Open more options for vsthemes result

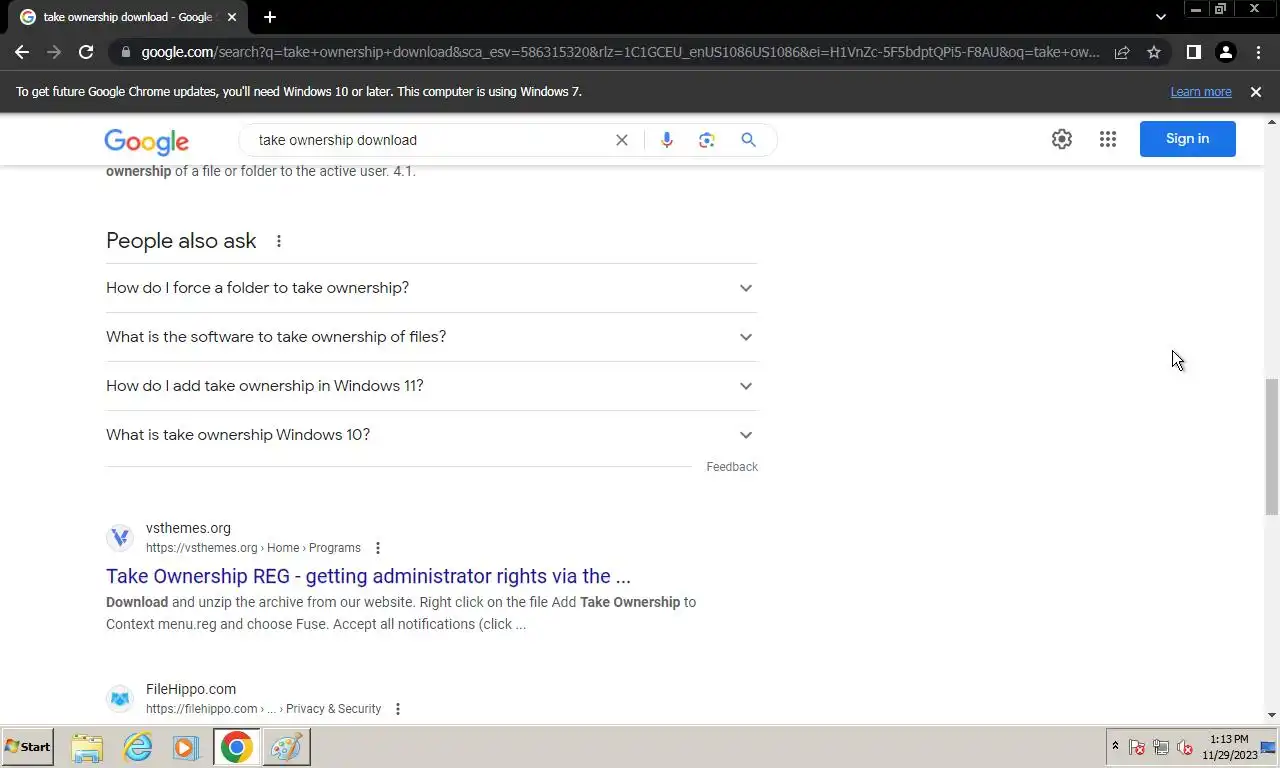(x=378, y=548)
